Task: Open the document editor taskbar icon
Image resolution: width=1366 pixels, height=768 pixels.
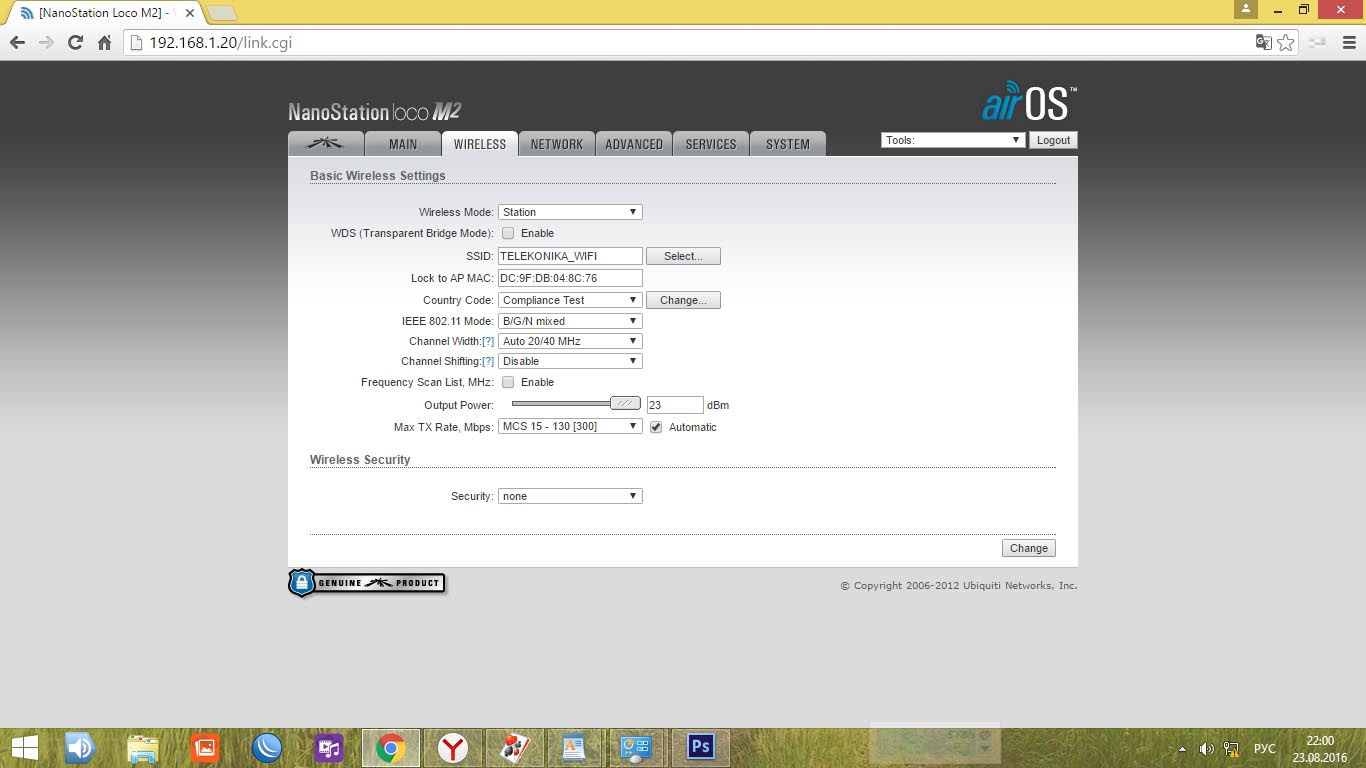Action: click(573, 747)
